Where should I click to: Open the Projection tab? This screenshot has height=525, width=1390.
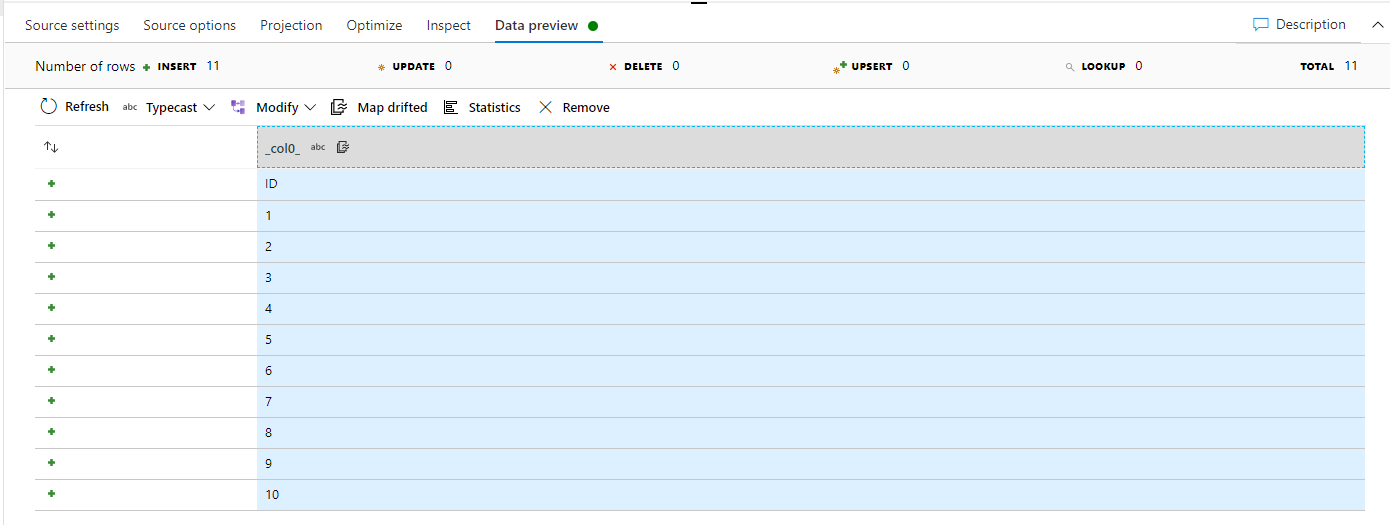(291, 25)
